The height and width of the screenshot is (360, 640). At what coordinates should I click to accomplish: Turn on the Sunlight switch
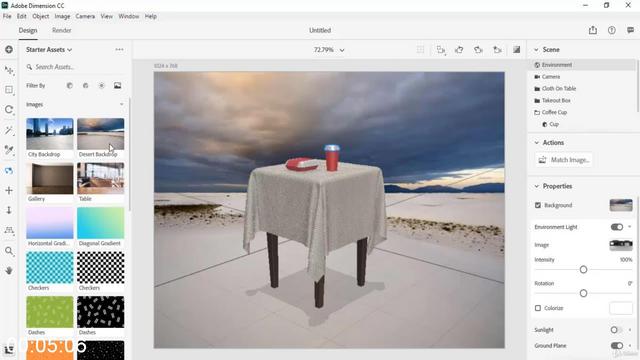coord(616,330)
